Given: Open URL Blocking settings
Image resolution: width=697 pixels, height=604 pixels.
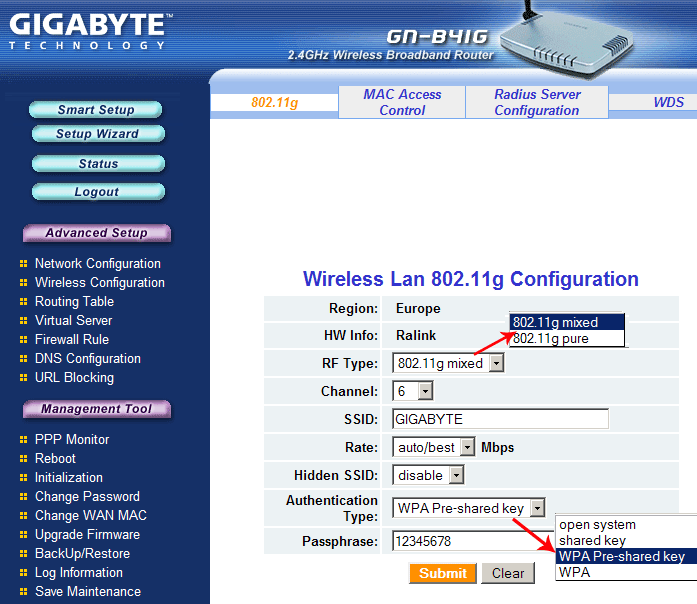Looking at the screenshot, I should [74, 377].
